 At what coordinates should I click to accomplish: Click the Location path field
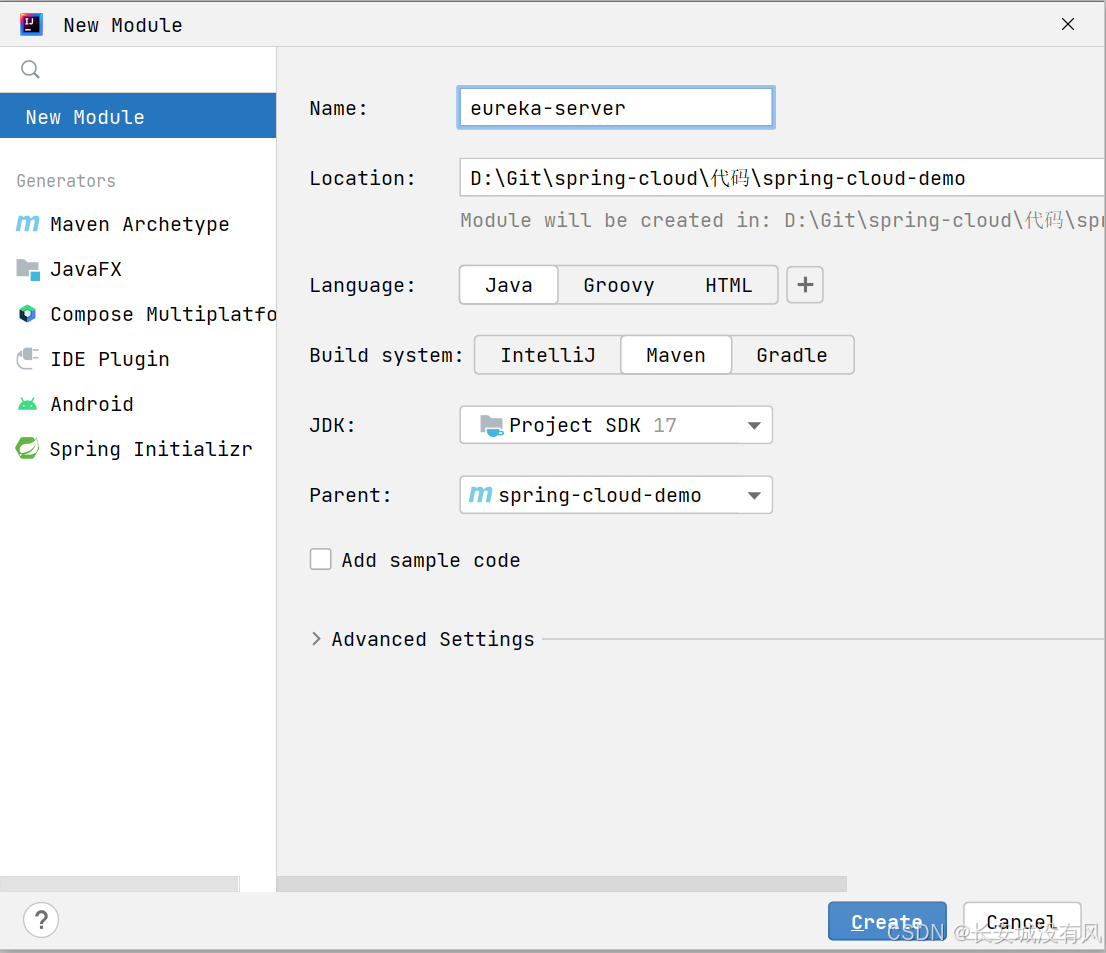click(x=782, y=178)
